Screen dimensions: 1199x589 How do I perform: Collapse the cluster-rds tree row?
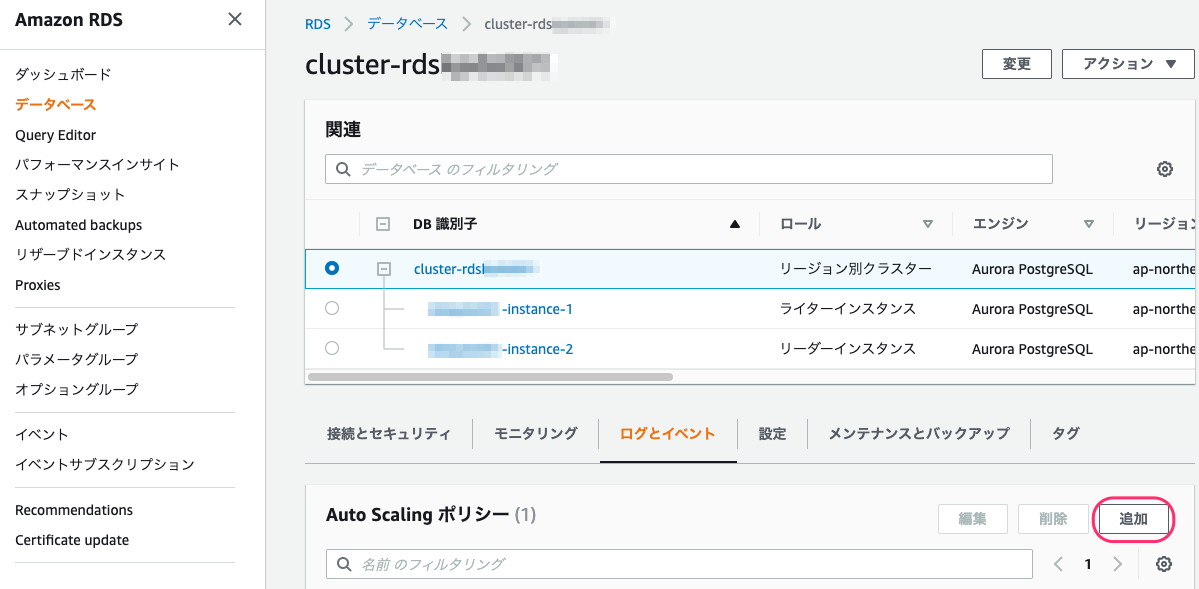tap(384, 268)
